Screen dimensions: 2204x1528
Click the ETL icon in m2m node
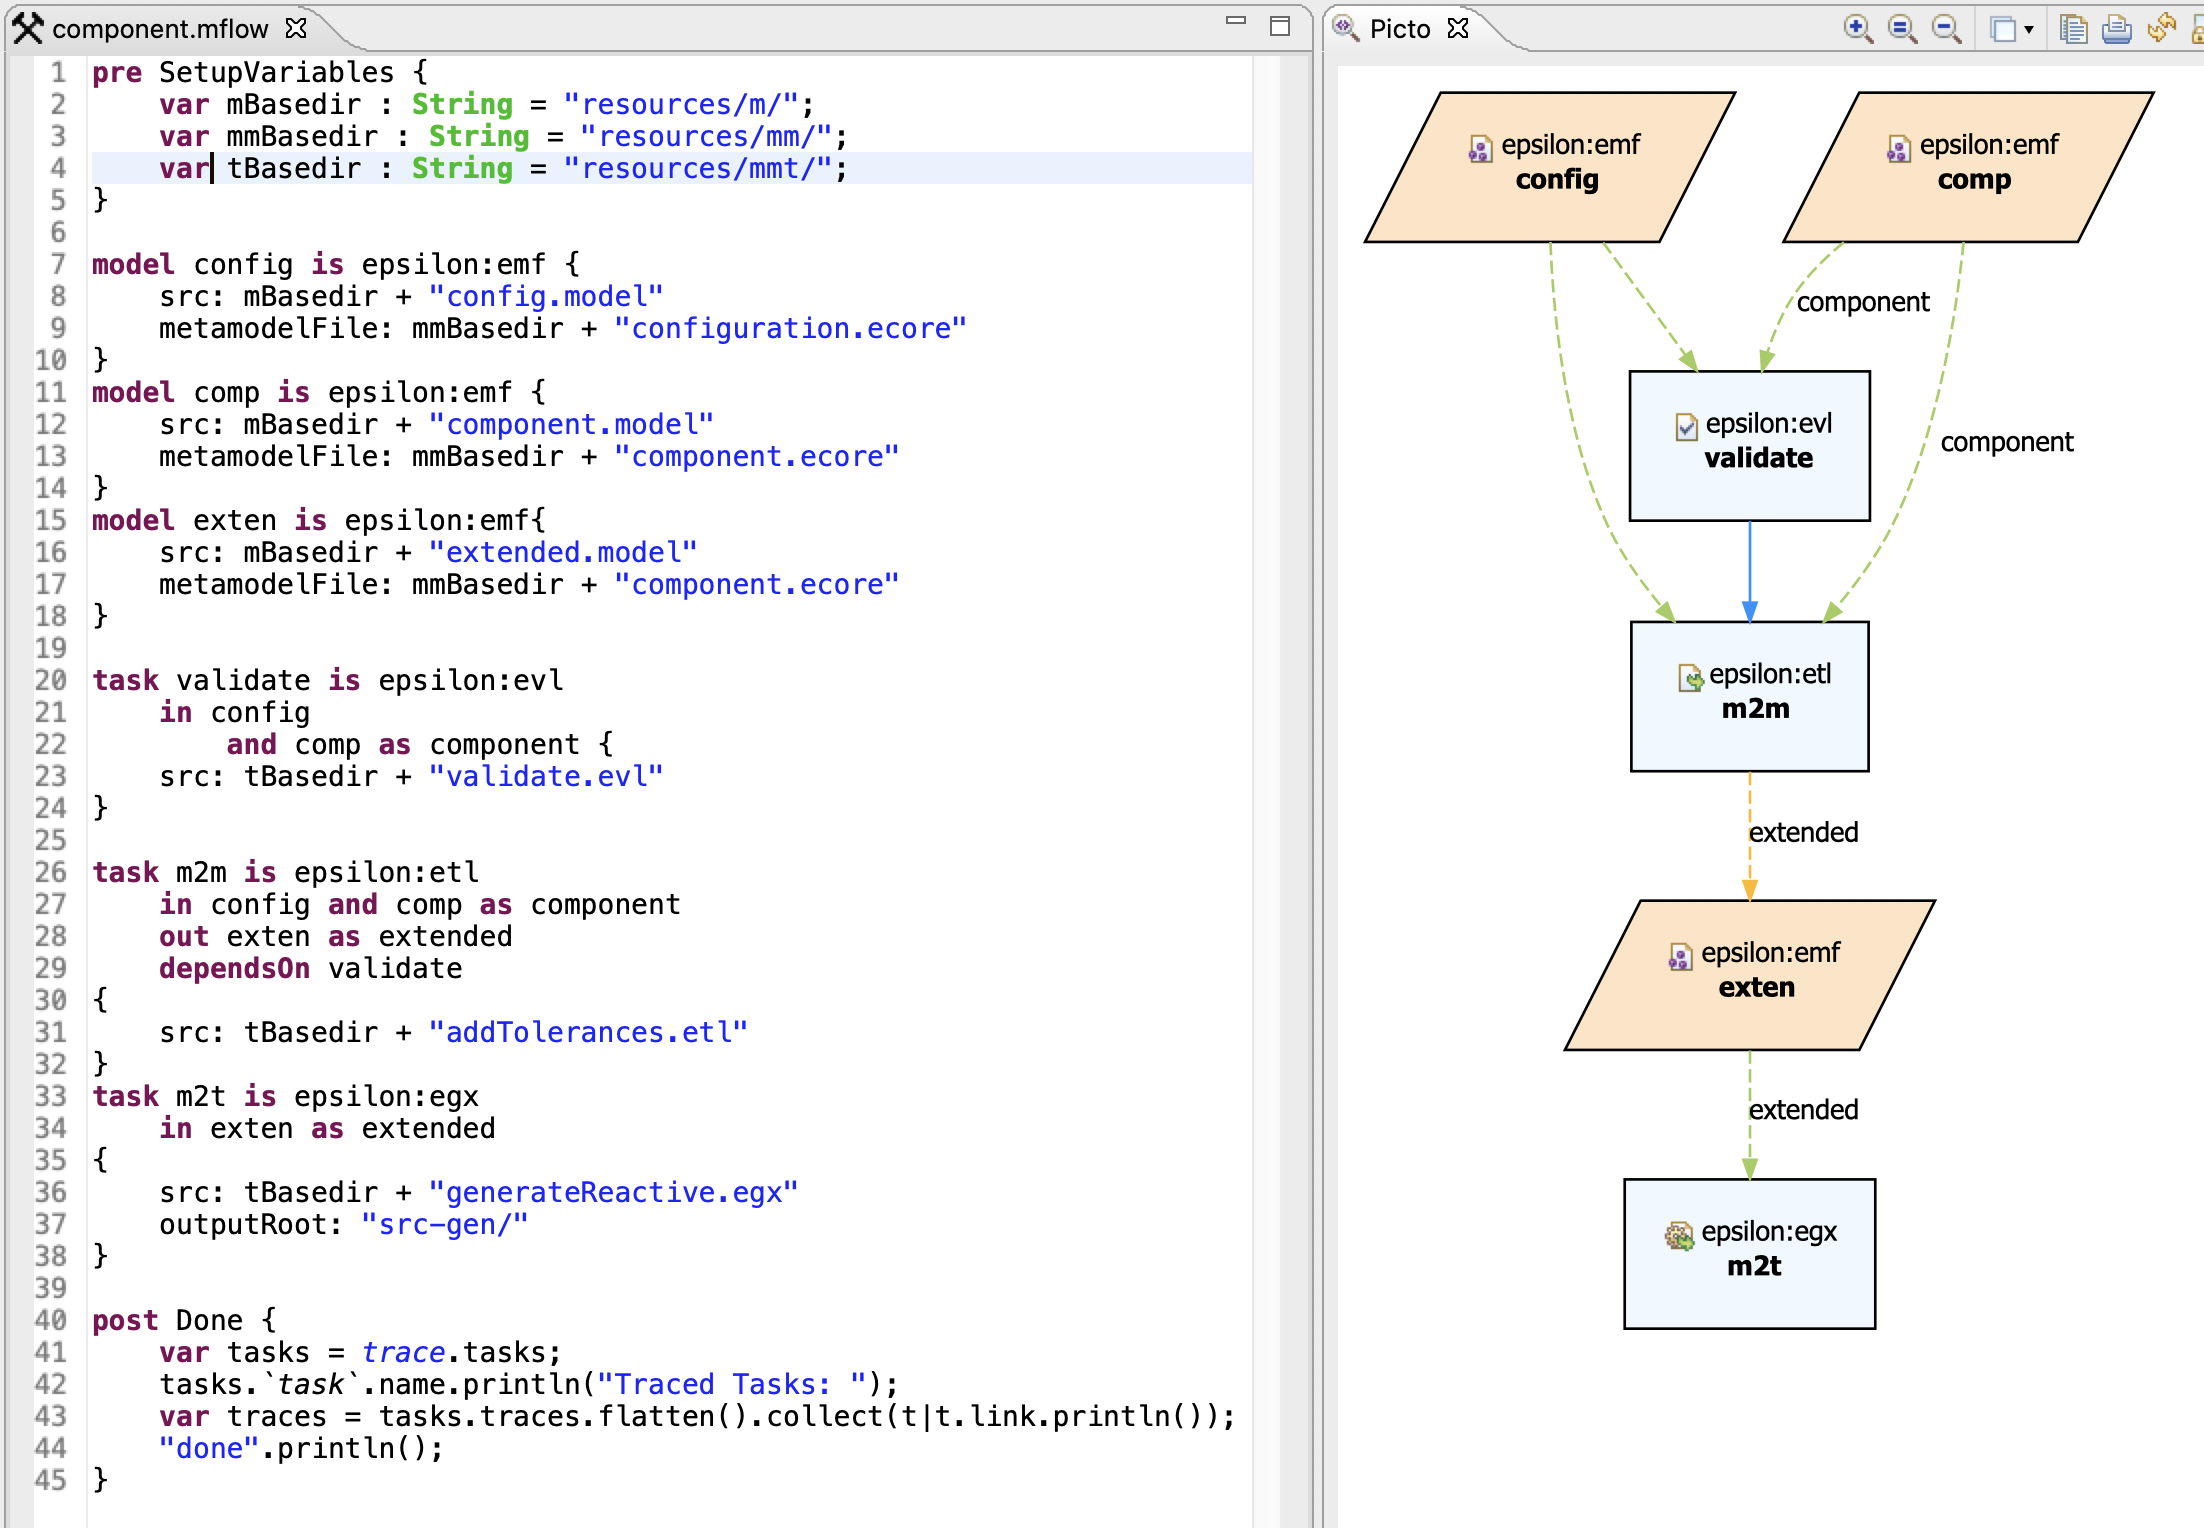coord(1690,678)
